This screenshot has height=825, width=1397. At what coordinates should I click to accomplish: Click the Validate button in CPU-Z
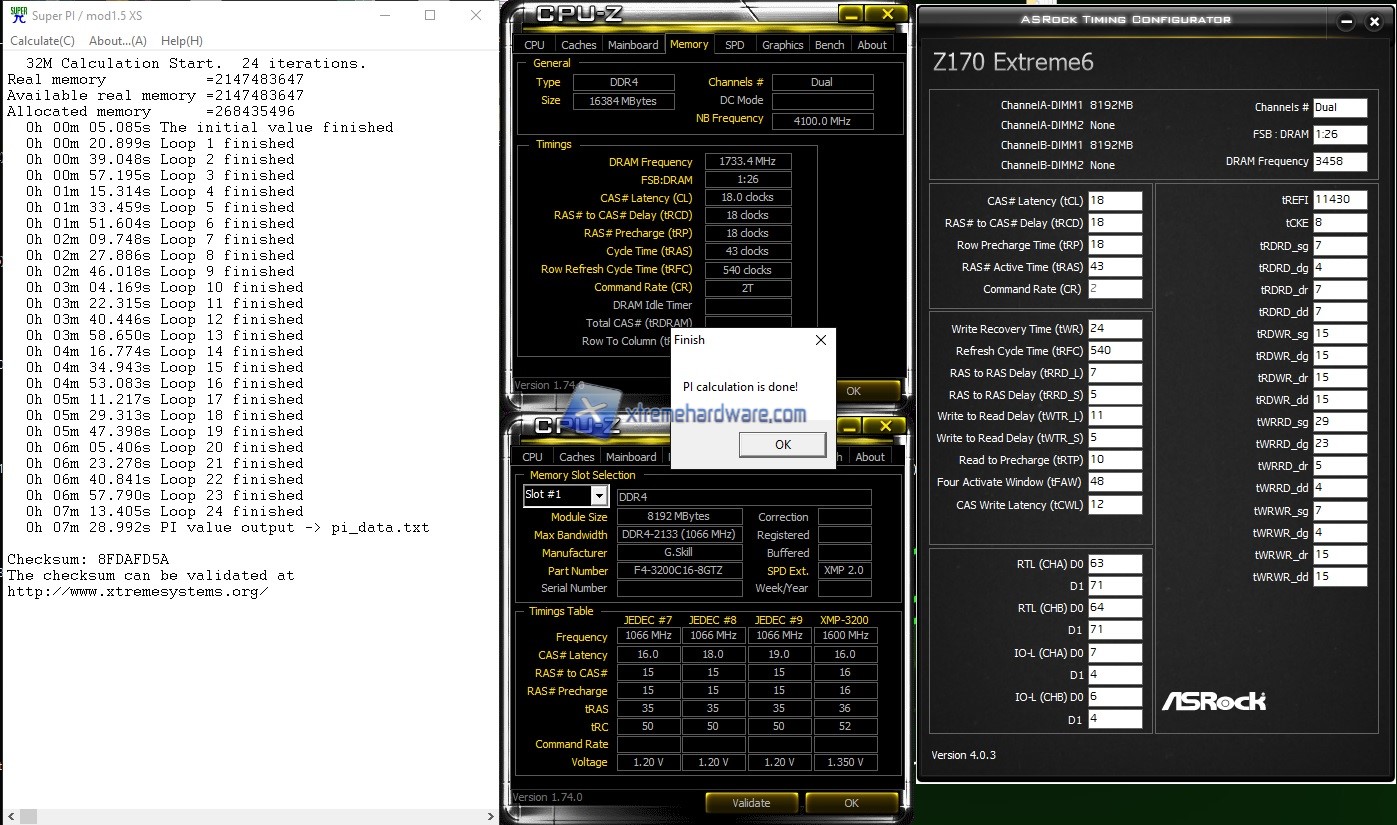(751, 802)
